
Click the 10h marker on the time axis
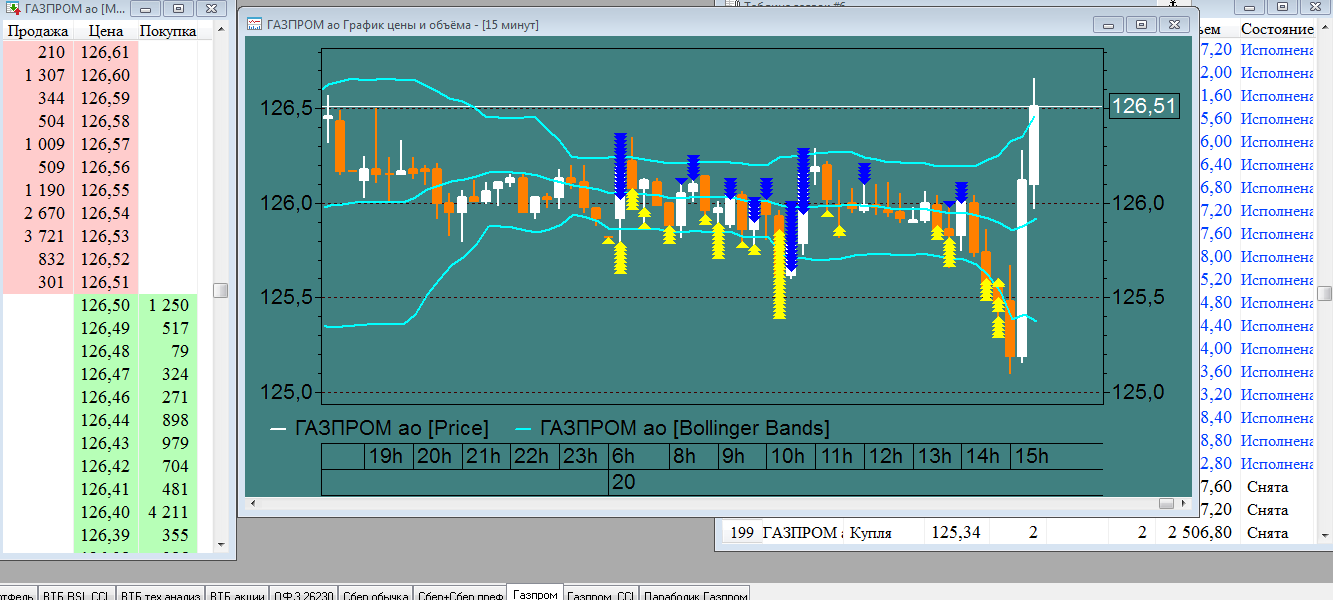point(788,456)
